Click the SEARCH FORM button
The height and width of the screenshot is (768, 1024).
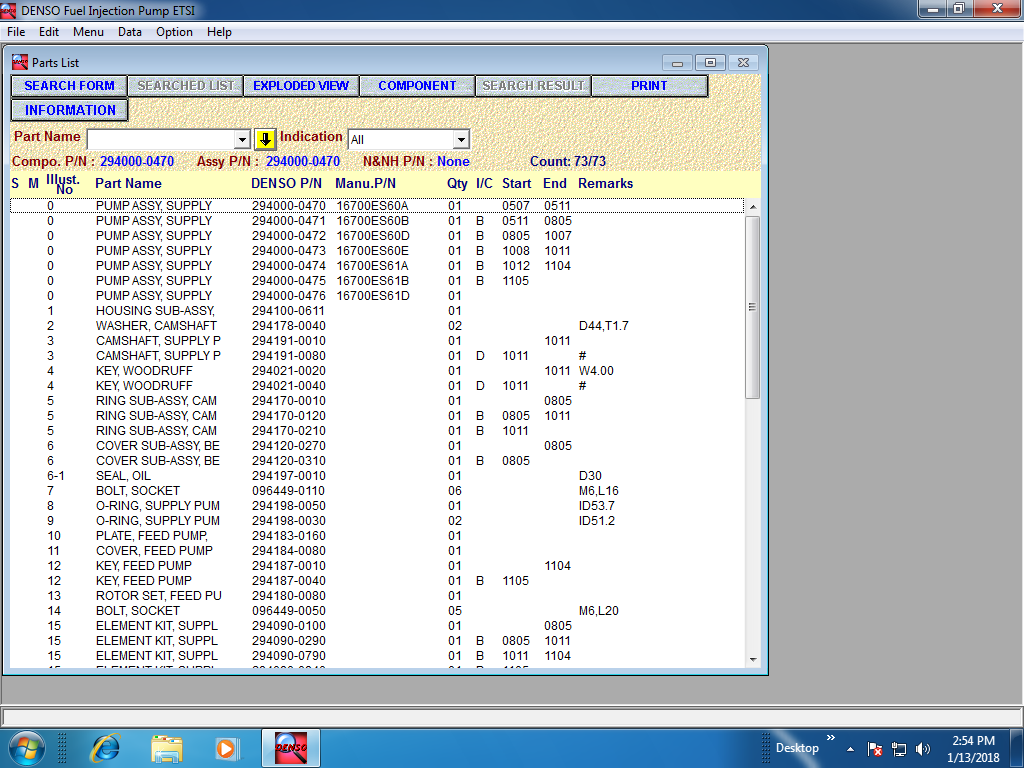tap(69, 86)
